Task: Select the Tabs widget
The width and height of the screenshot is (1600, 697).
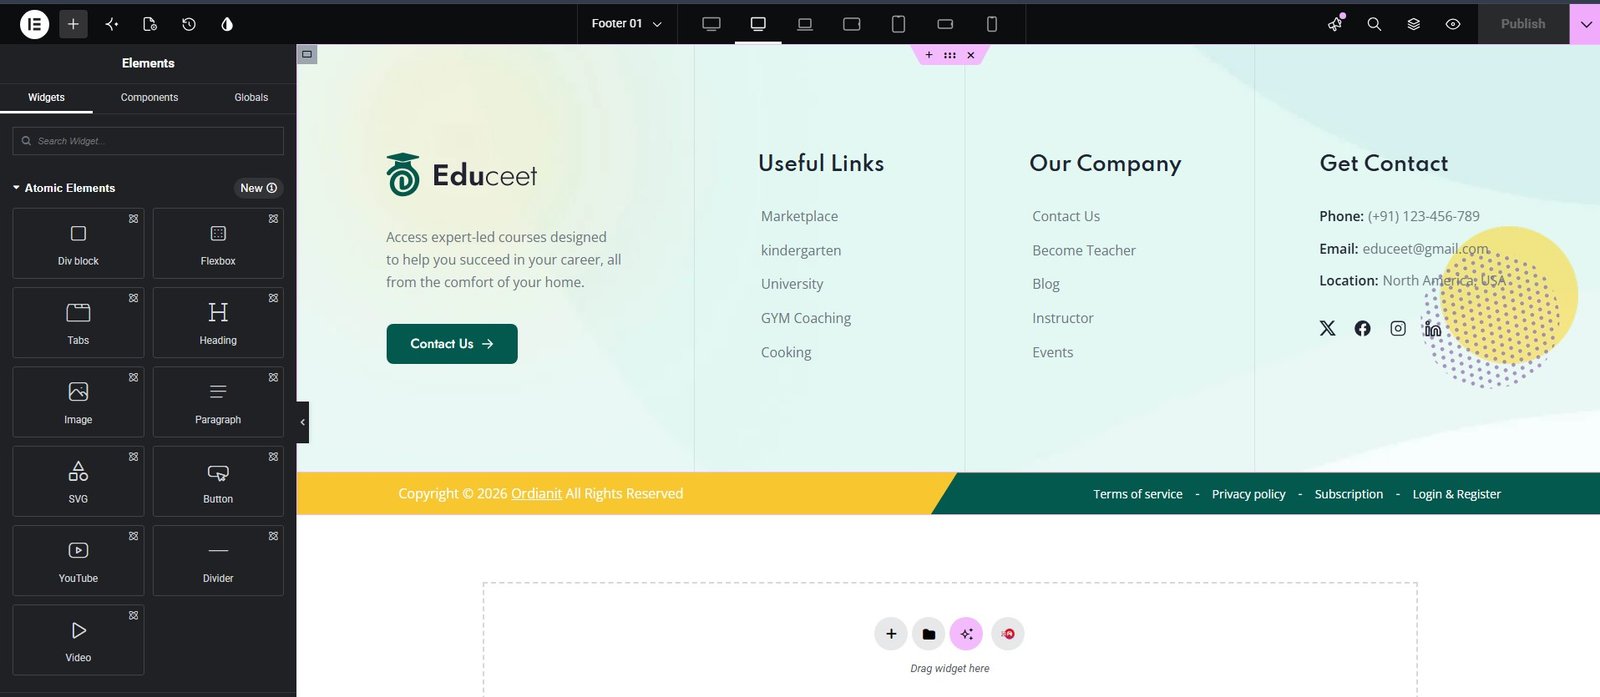Action: pos(78,322)
